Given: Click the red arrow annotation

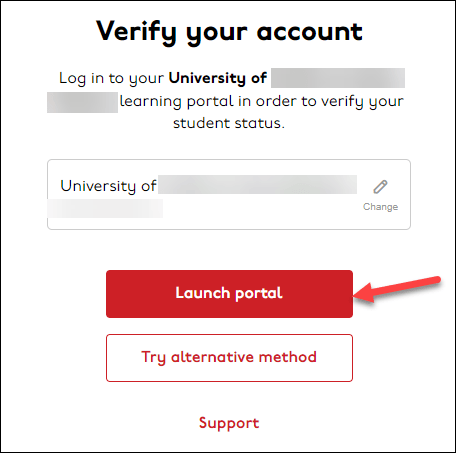Looking at the screenshot, I should [397, 289].
